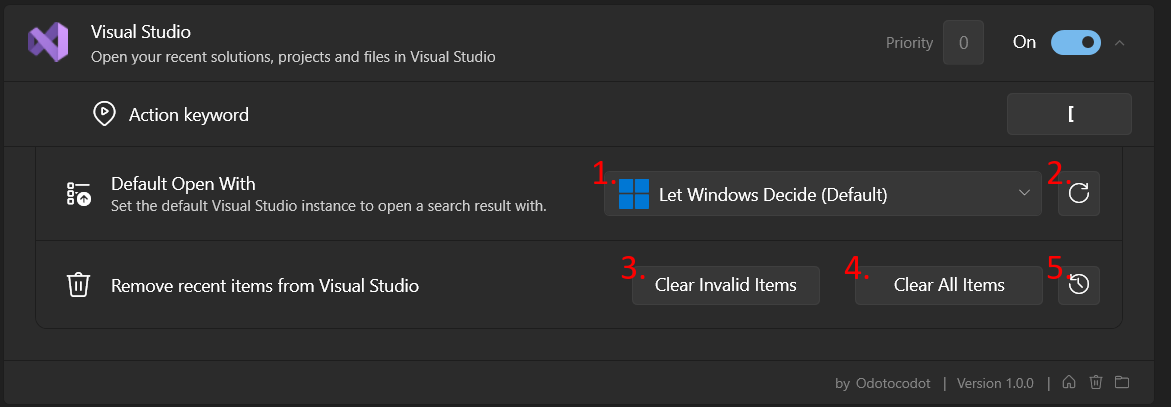Click the refresh Visual Studio instances button
The image size is (1171, 407).
1078,194
